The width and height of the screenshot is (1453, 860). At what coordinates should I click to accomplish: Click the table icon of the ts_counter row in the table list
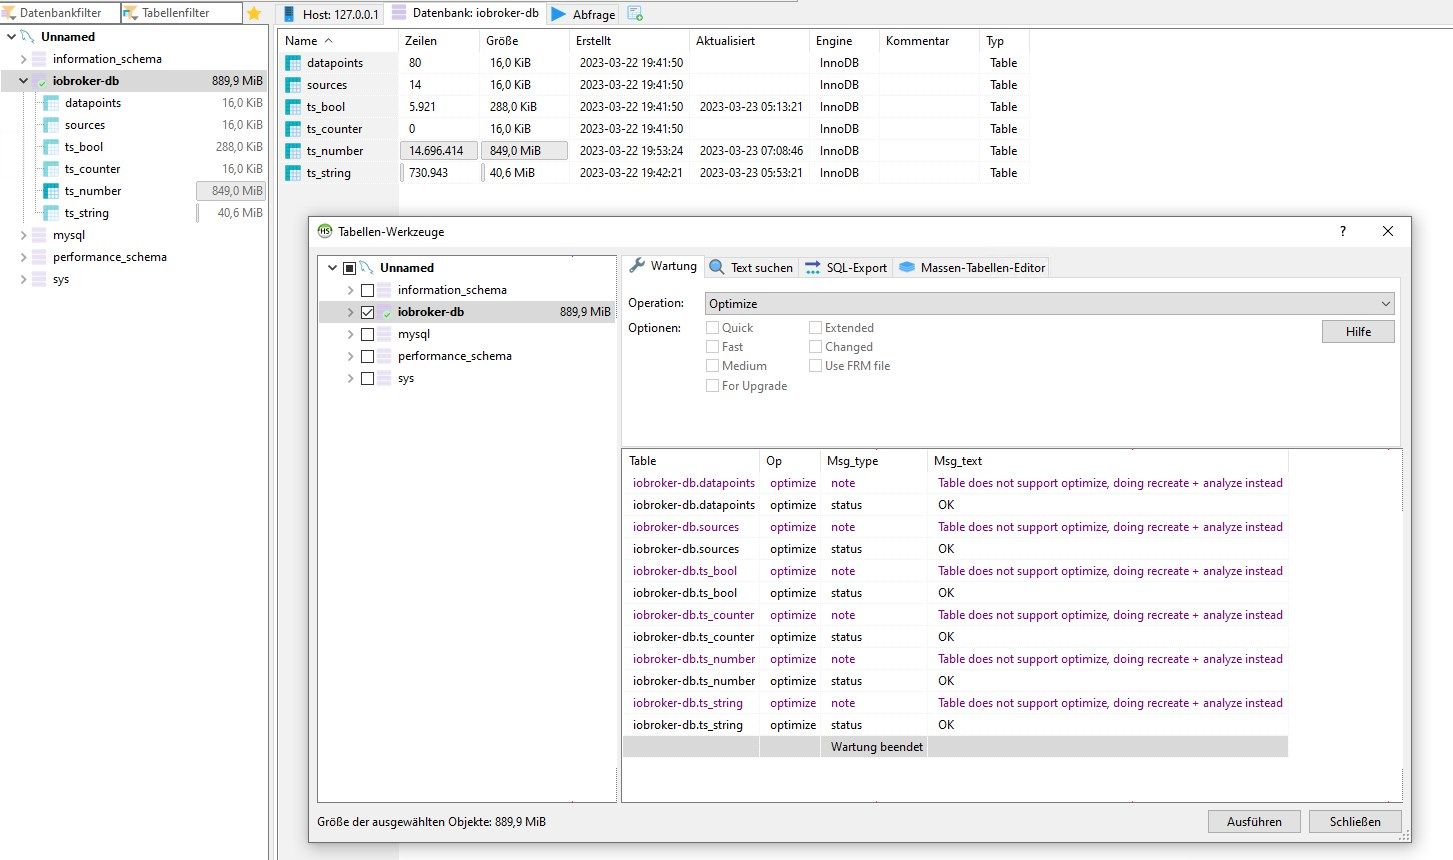293,129
